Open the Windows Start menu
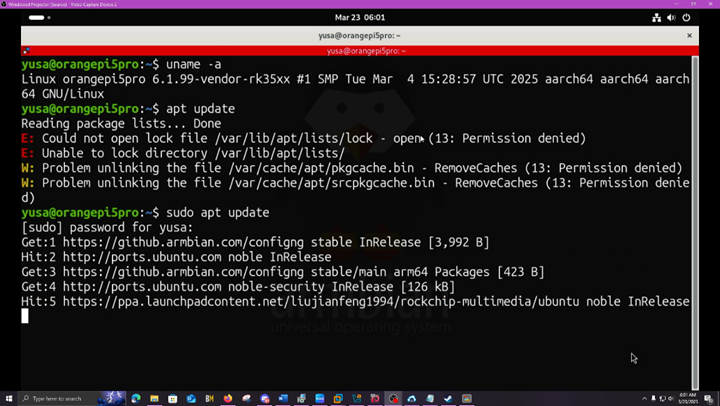Image resolution: width=720 pixels, height=406 pixels. point(8,398)
